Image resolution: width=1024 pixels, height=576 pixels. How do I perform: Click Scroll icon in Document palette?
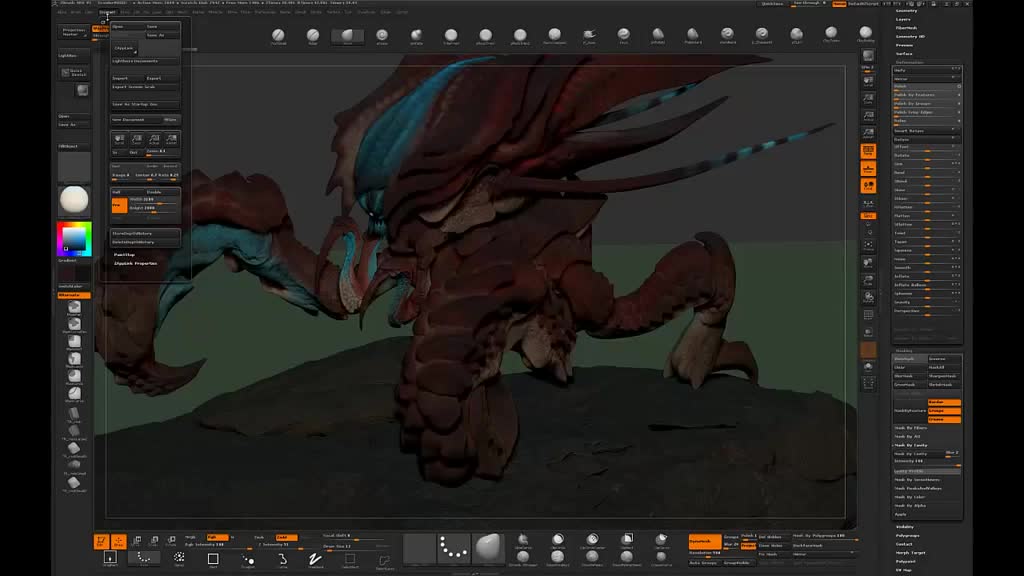(120, 139)
